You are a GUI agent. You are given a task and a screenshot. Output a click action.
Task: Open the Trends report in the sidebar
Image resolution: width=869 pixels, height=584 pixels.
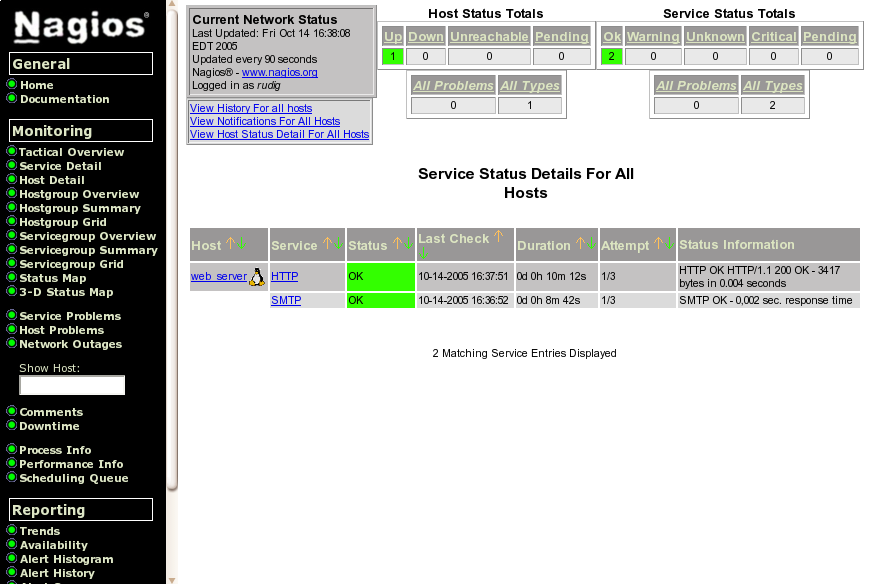click(40, 531)
